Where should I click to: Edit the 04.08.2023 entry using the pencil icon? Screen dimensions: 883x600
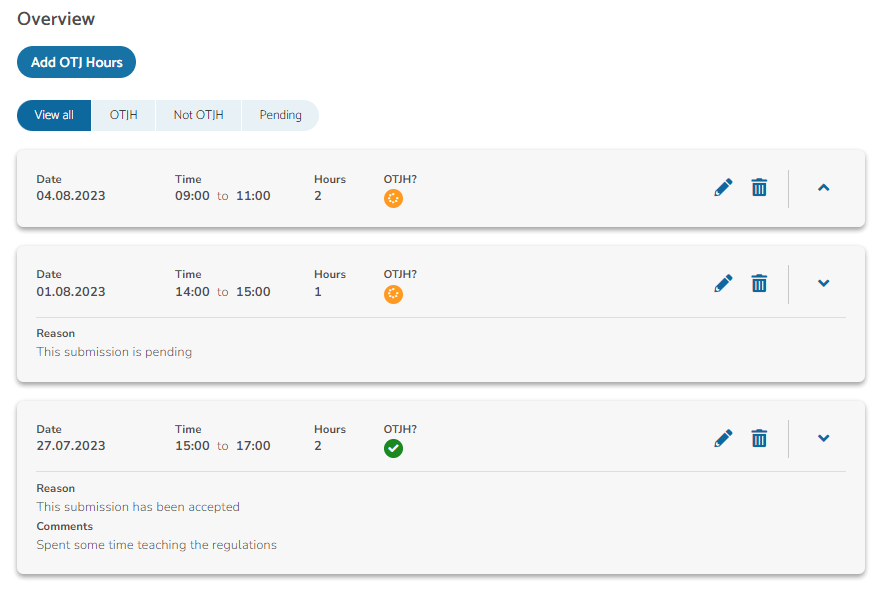coord(723,187)
